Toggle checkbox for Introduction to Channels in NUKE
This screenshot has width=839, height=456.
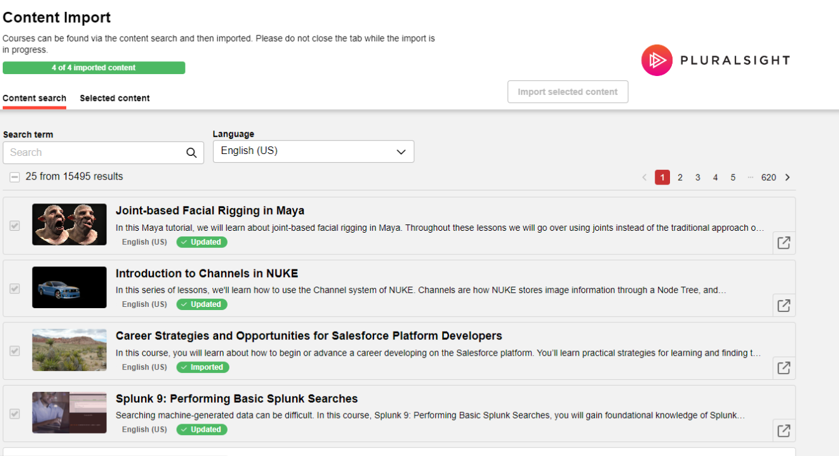pos(15,288)
